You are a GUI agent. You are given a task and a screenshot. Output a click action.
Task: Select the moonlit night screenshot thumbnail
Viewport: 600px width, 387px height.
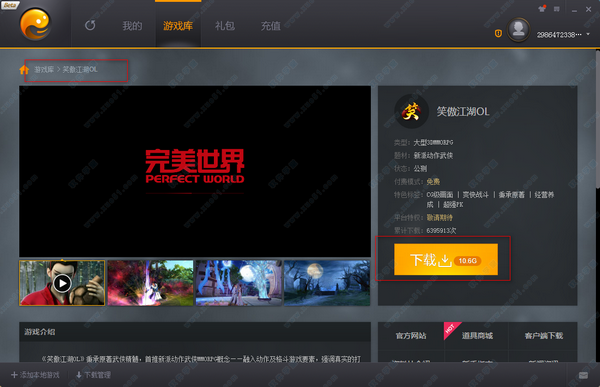327,283
